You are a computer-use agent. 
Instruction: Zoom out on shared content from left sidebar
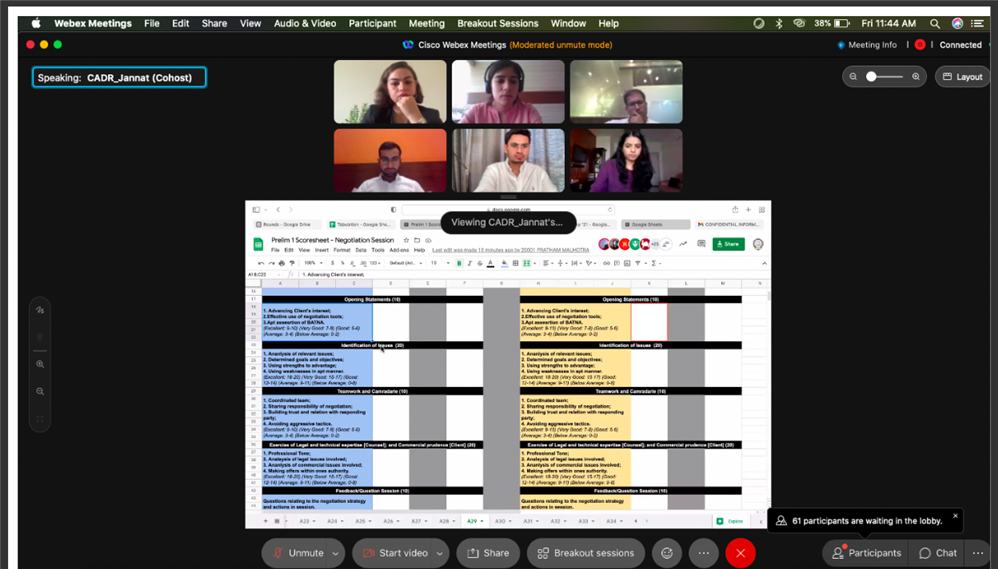point(40,391)
